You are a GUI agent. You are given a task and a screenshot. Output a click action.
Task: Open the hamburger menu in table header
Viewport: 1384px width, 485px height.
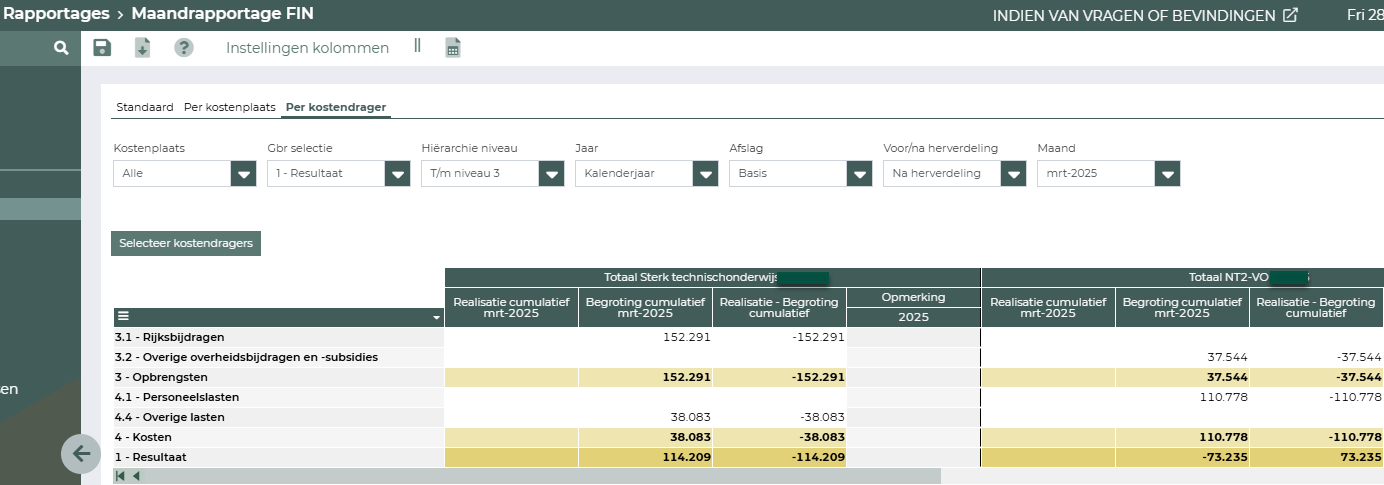coord(123,316)
